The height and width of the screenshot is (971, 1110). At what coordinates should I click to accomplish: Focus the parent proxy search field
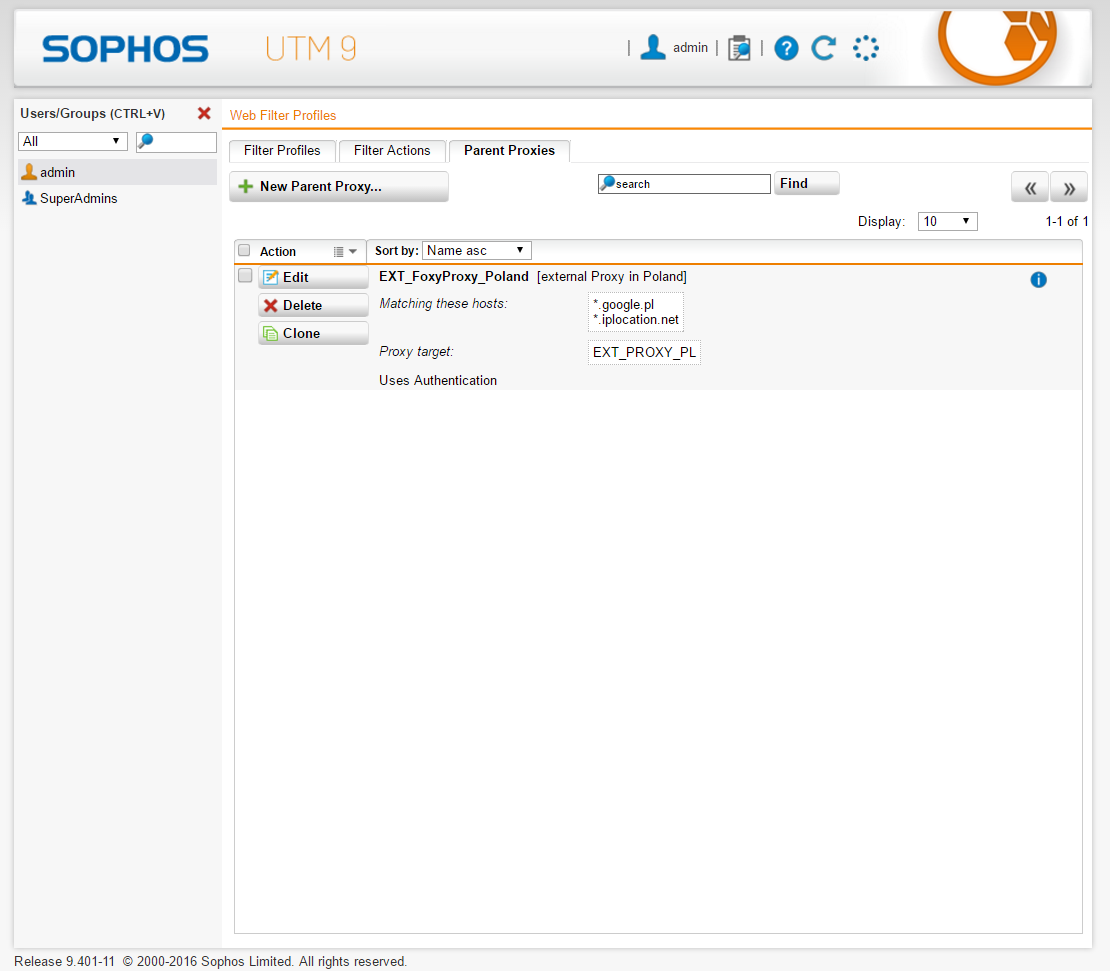coord(684,184)
